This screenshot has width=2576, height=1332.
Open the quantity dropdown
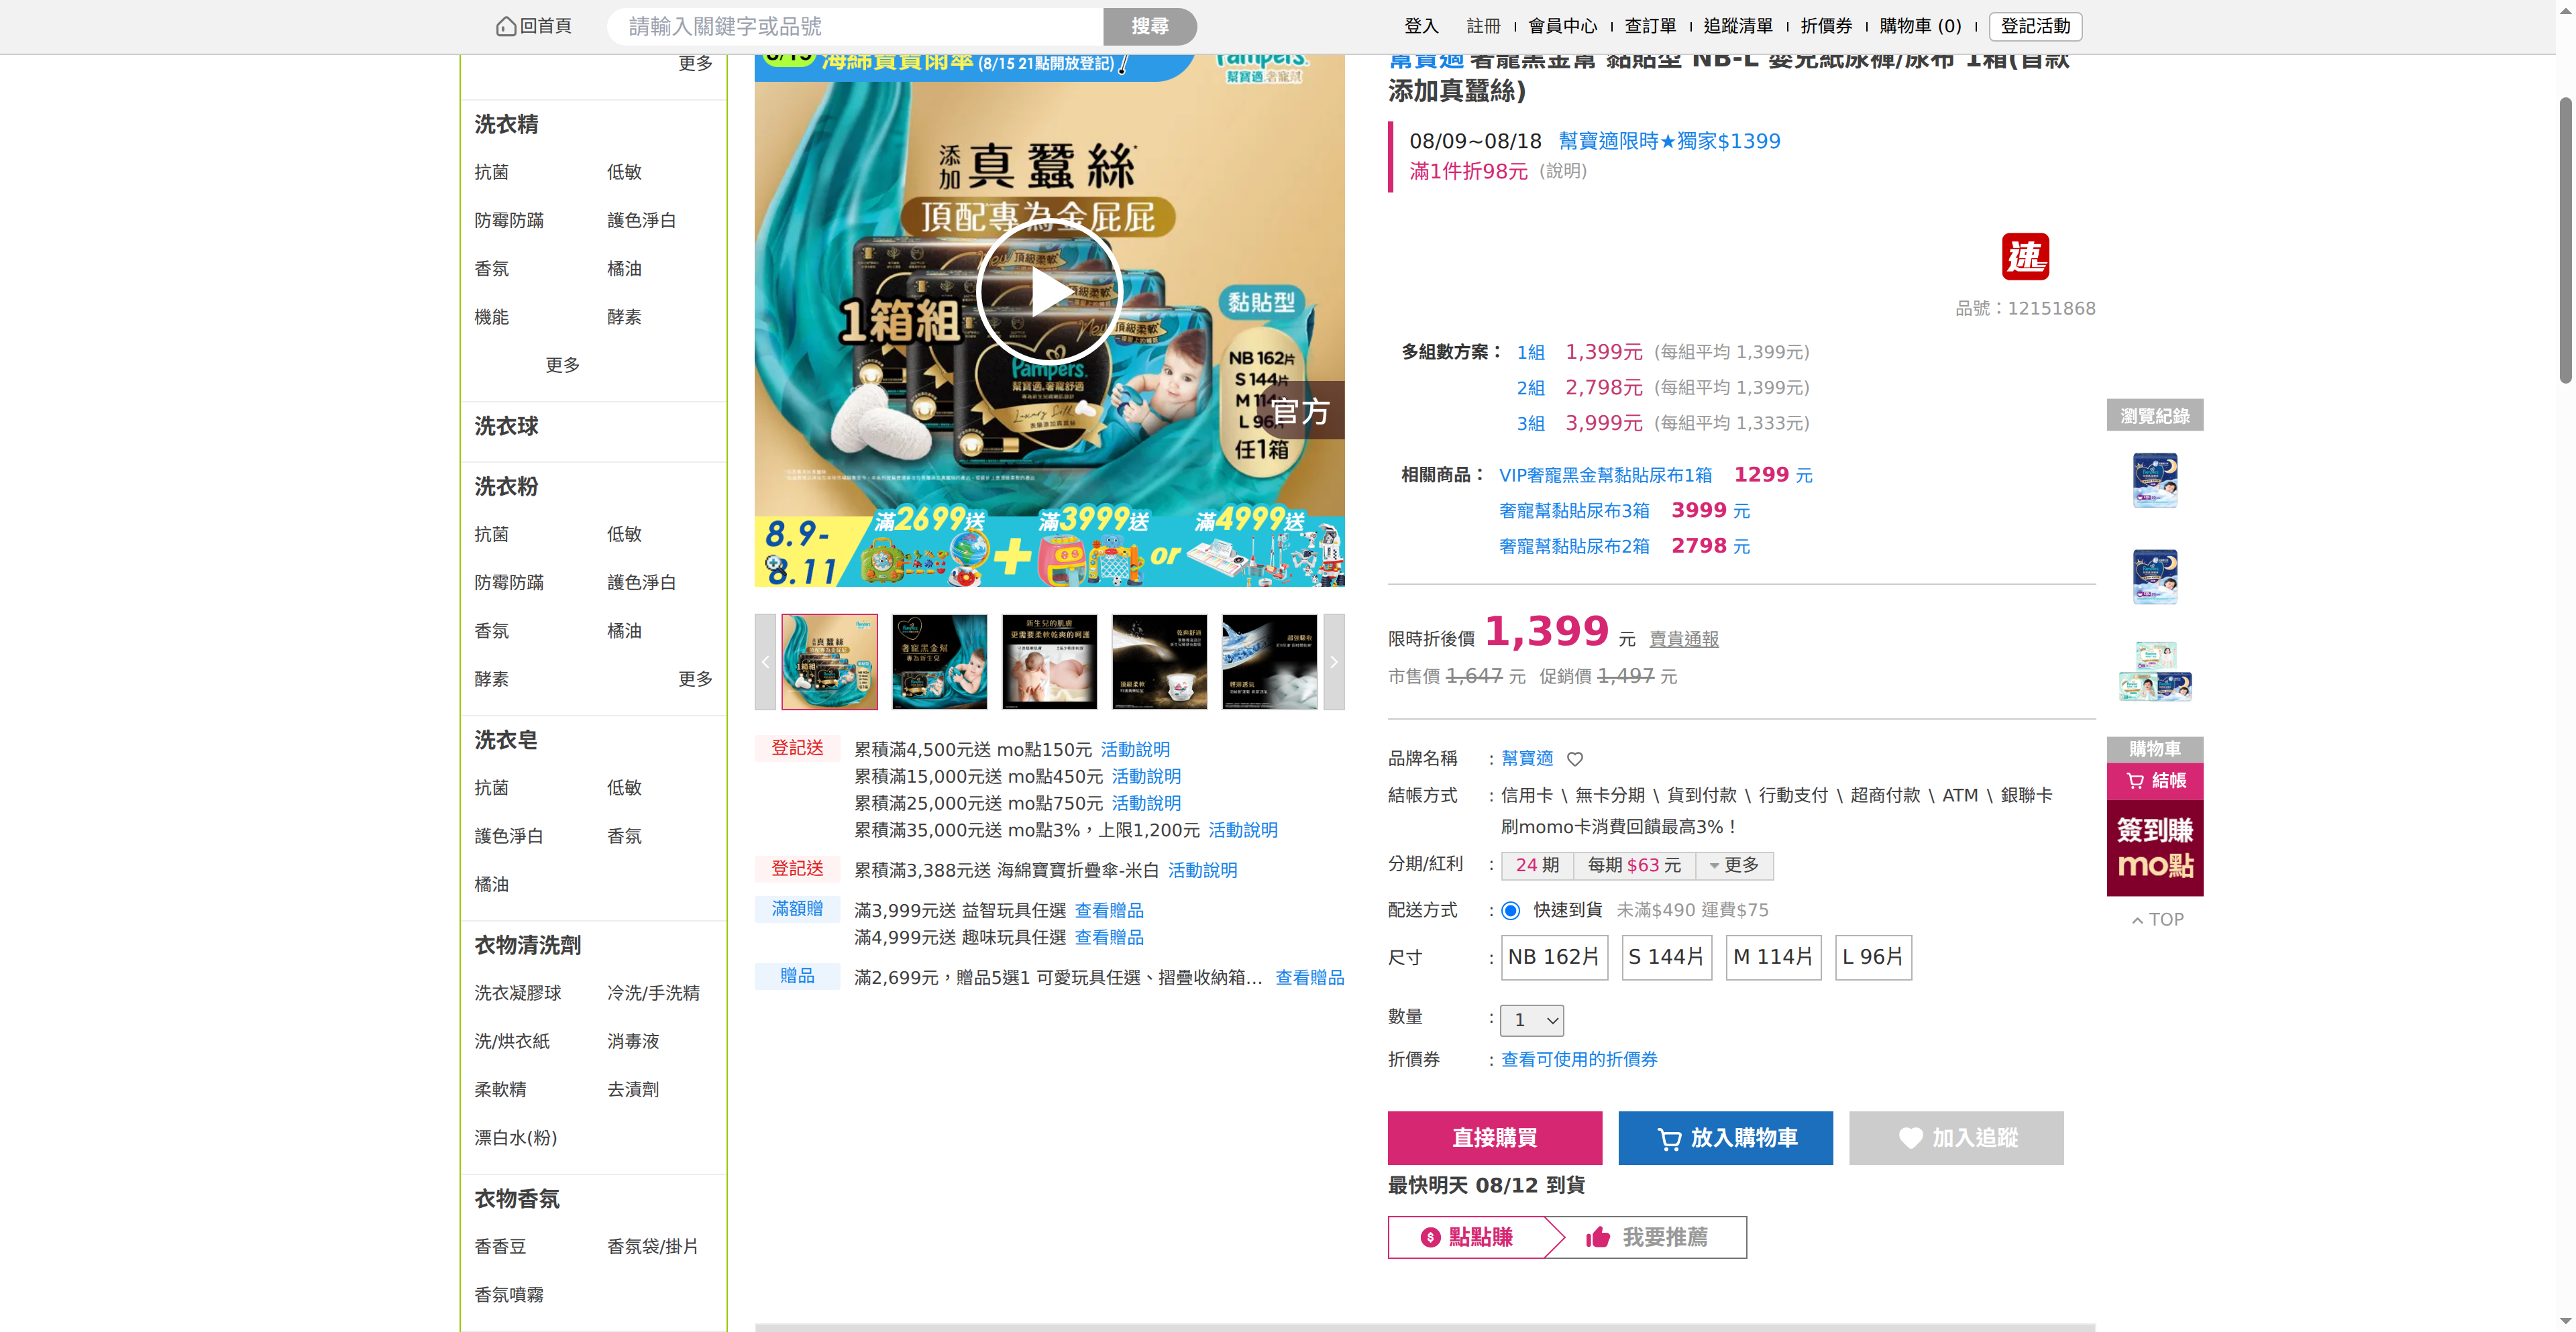coord(1532,1020)
